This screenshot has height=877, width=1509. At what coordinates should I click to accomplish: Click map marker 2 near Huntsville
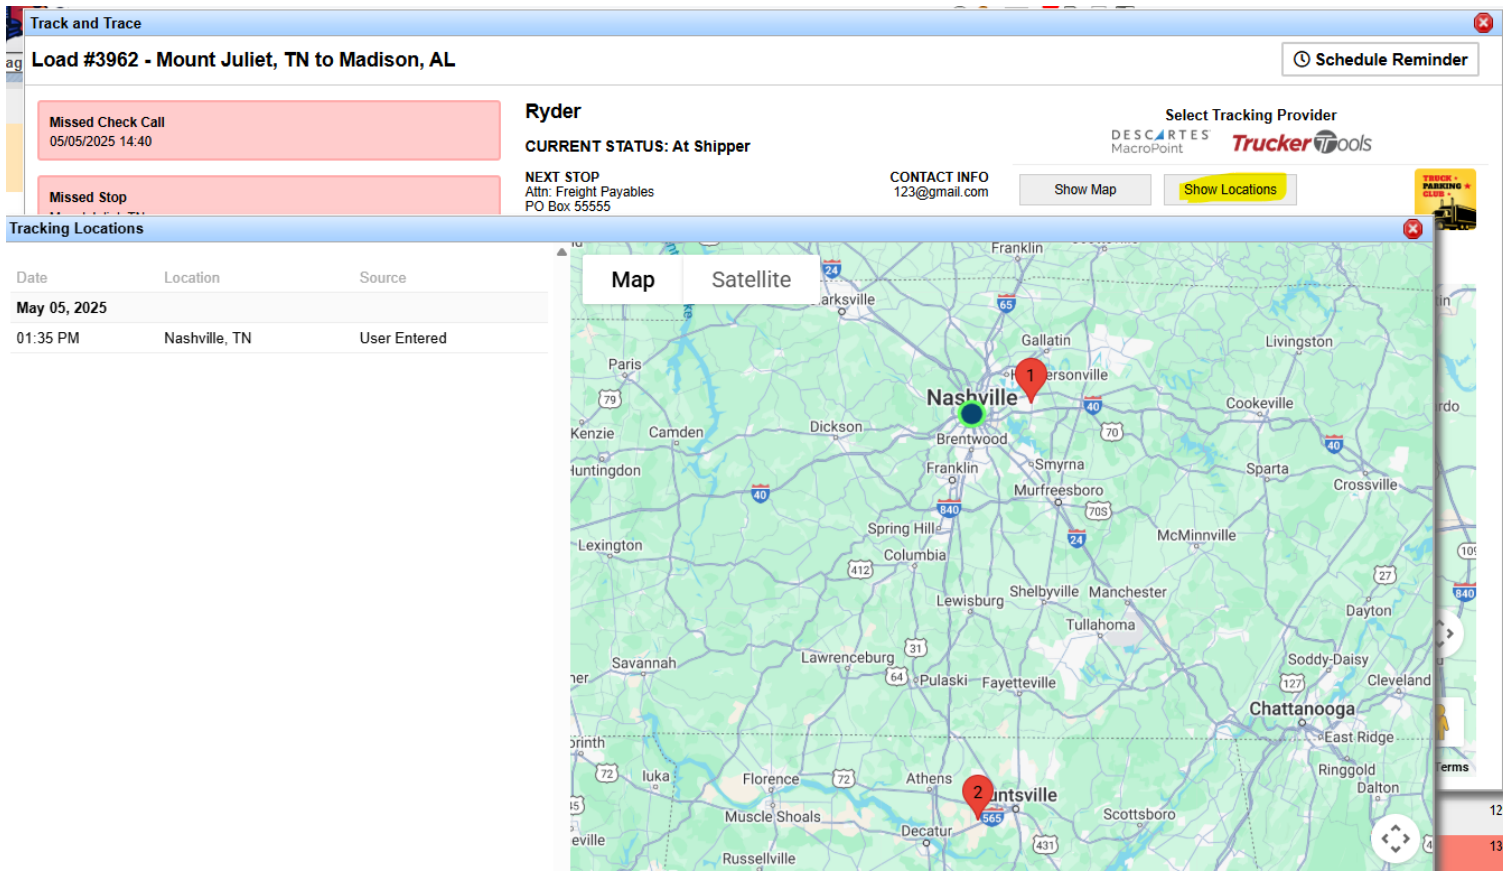point(978,796)
